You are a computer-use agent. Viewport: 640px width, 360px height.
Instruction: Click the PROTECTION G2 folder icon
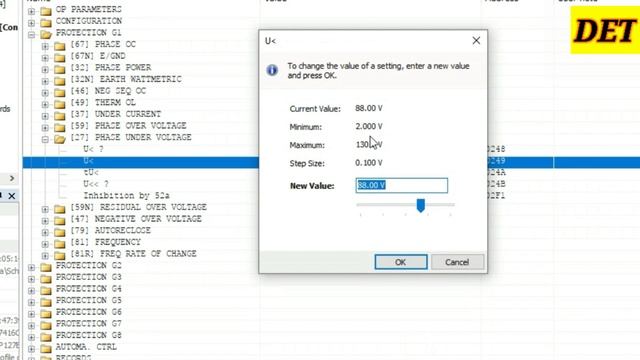tap(46, 267)
